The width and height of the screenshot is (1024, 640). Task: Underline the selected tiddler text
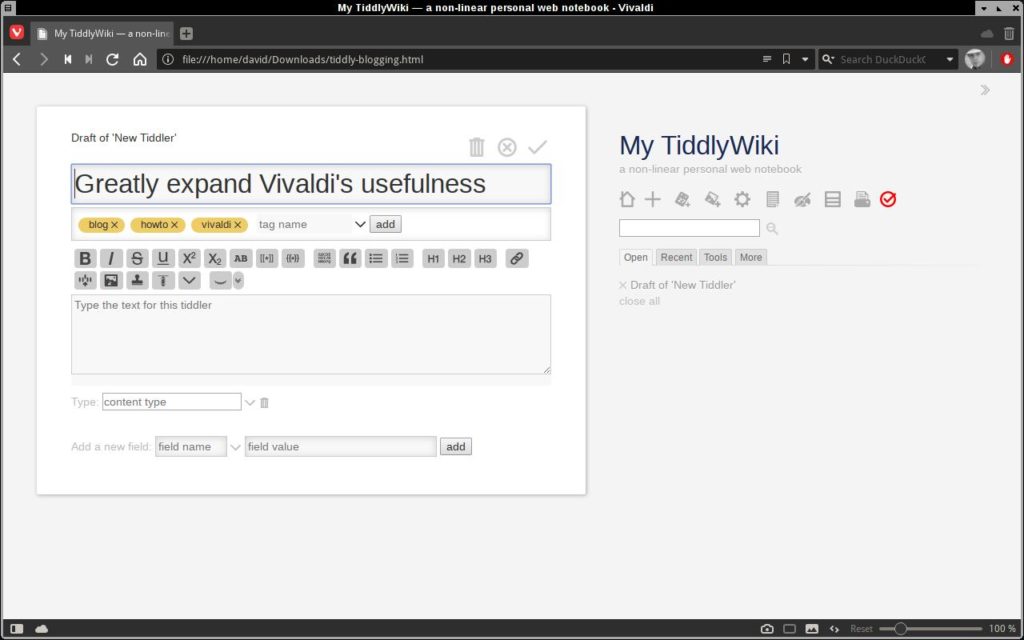click(x=163, y=259)
